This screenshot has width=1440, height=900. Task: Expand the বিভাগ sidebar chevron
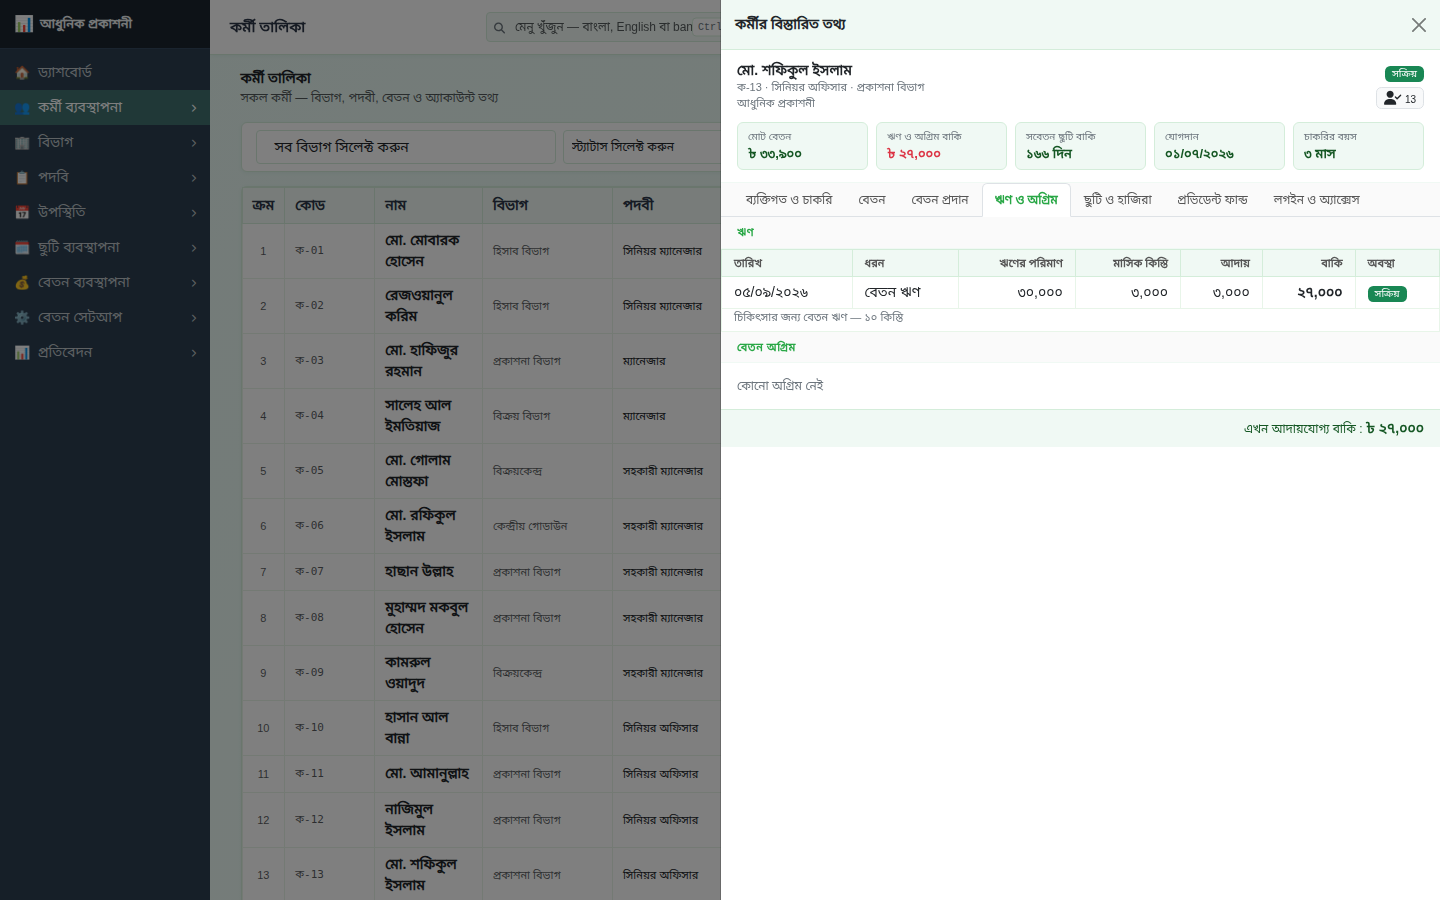(x=194, y=143)
